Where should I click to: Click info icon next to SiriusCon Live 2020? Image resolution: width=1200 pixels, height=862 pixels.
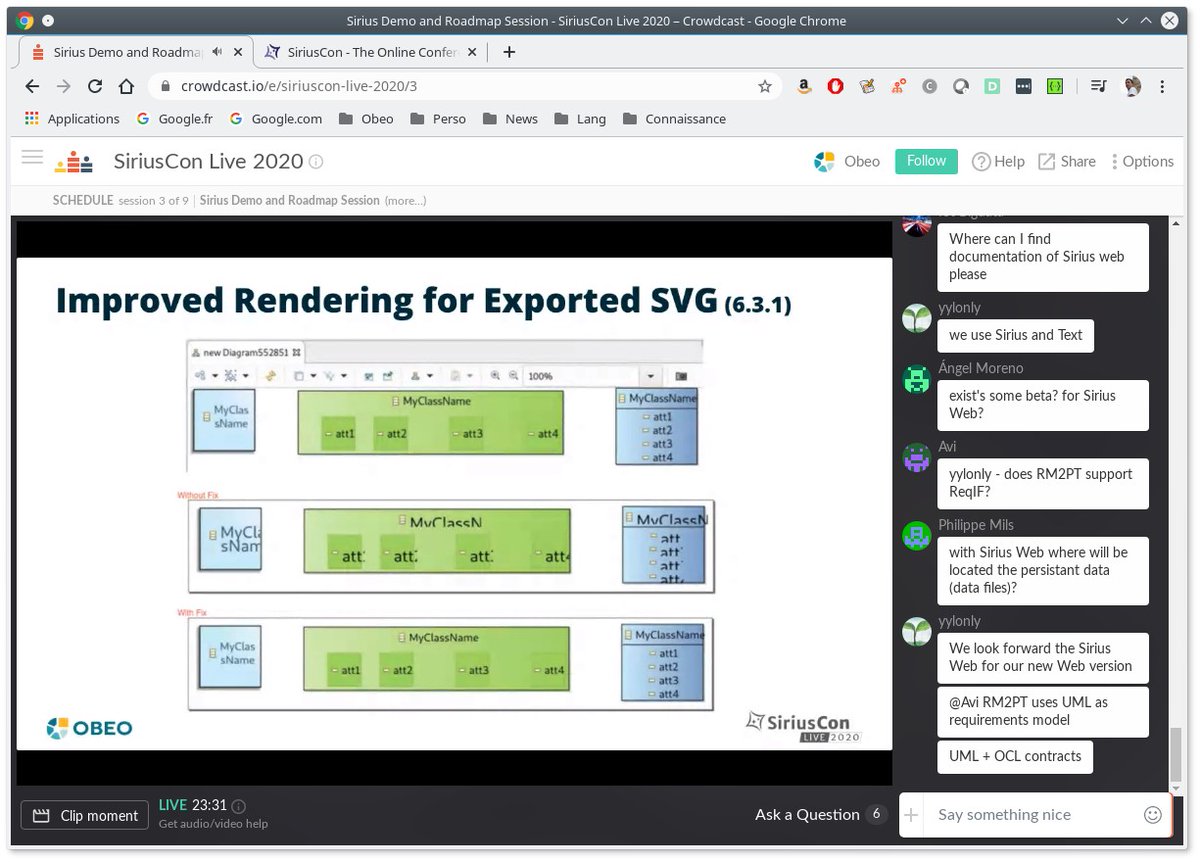316,162
